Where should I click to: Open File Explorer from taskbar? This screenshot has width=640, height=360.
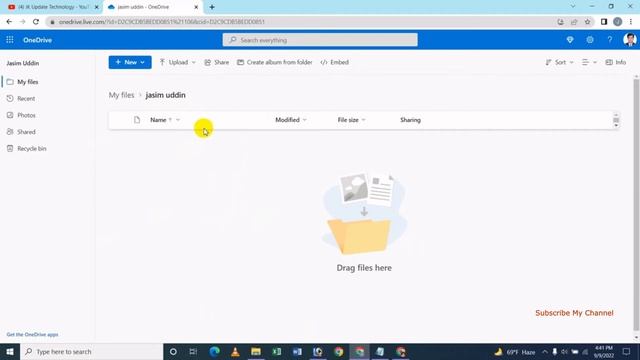pos(256,351)
